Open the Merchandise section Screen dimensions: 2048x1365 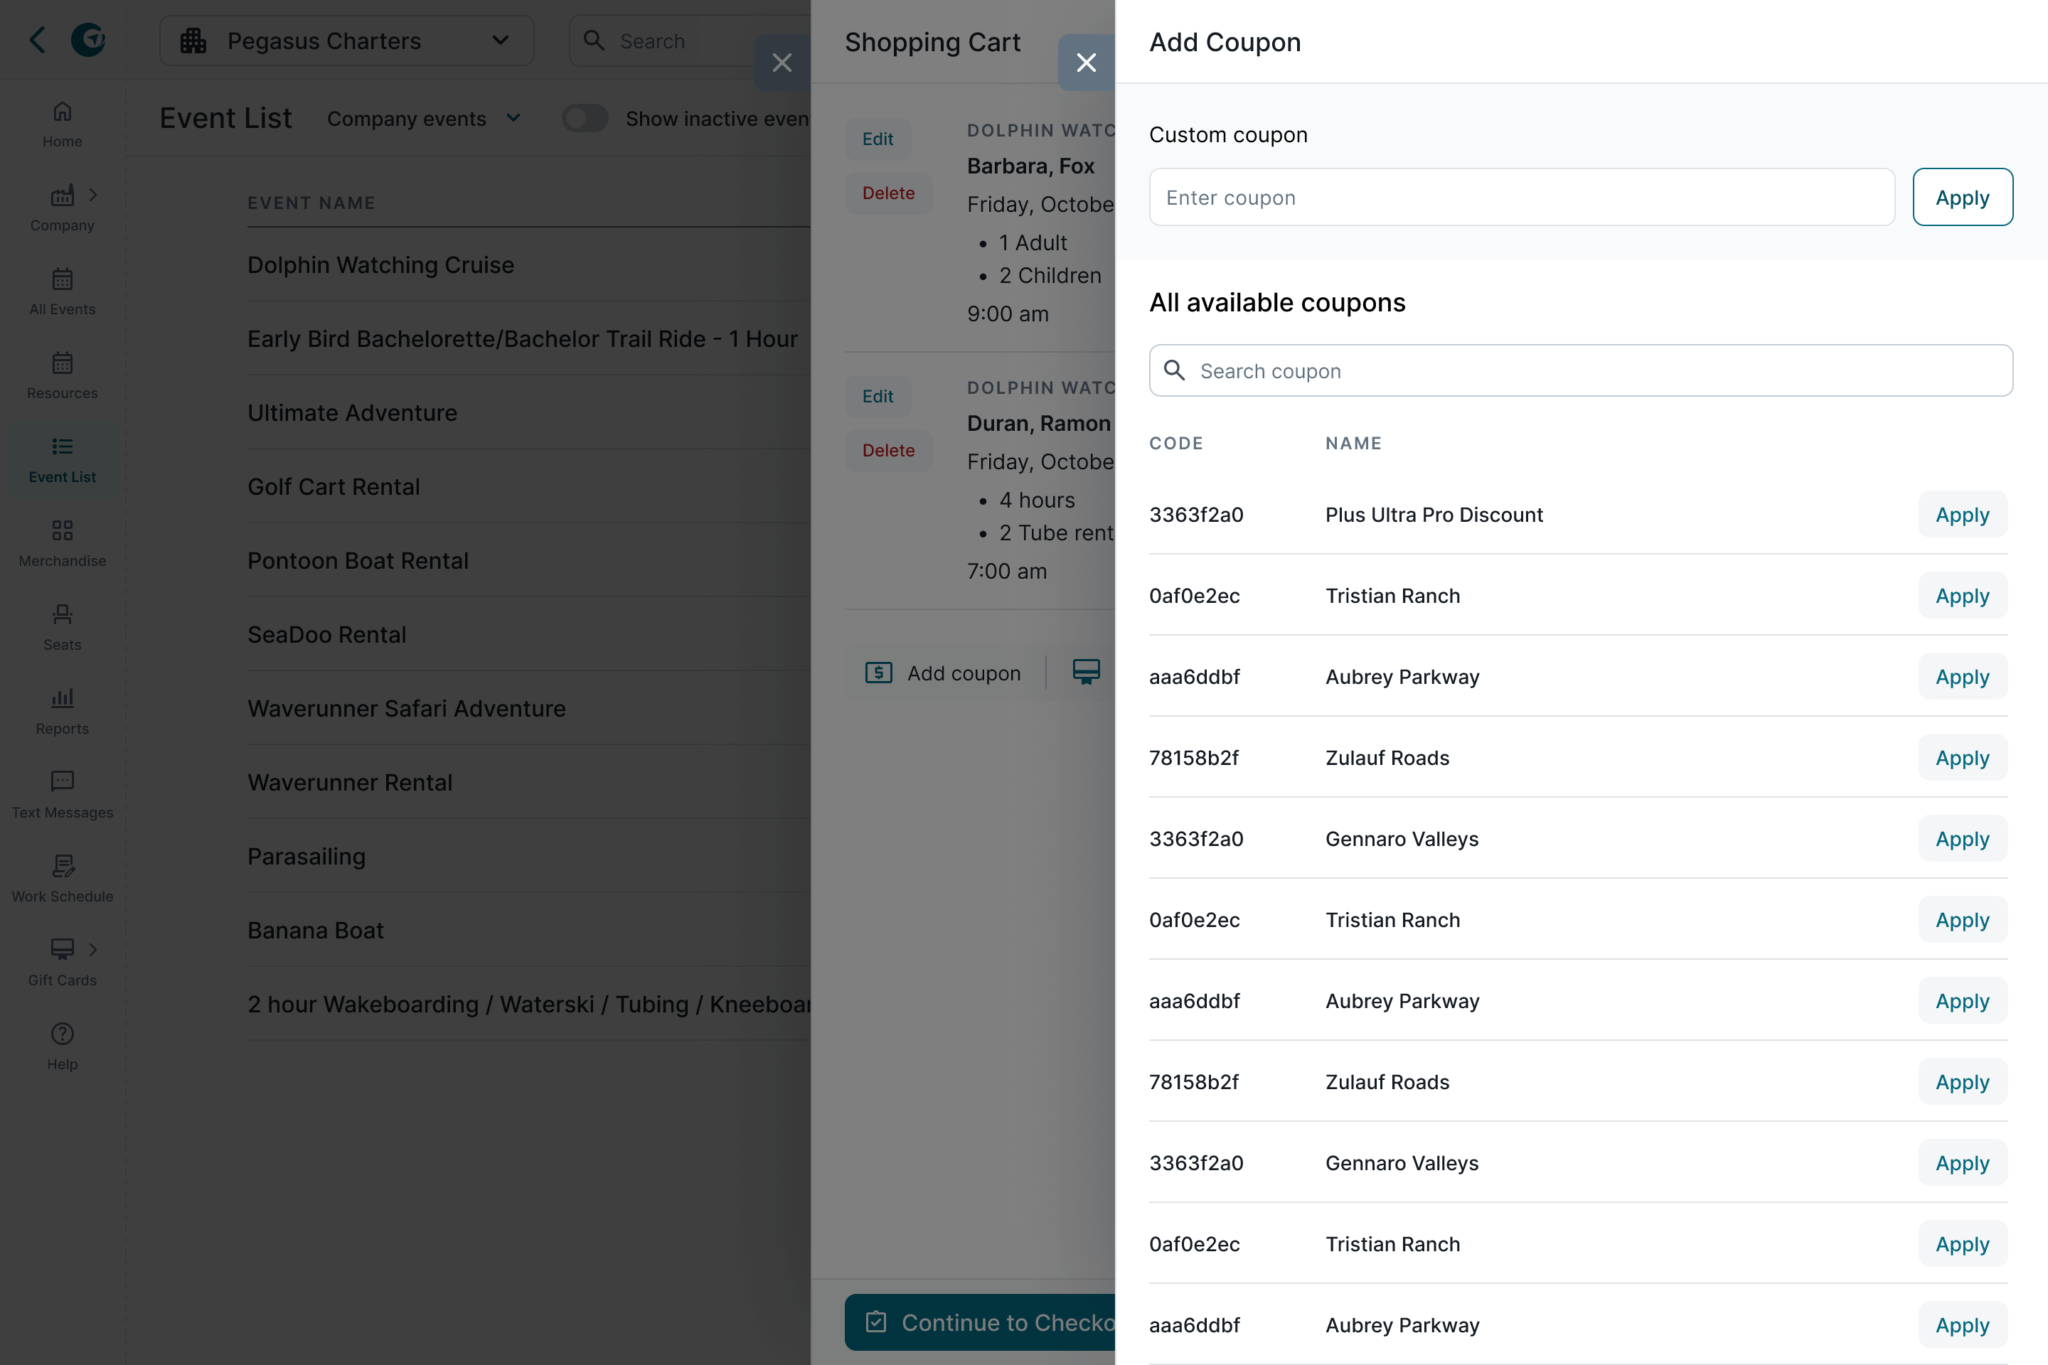click(x=62, y=543)
